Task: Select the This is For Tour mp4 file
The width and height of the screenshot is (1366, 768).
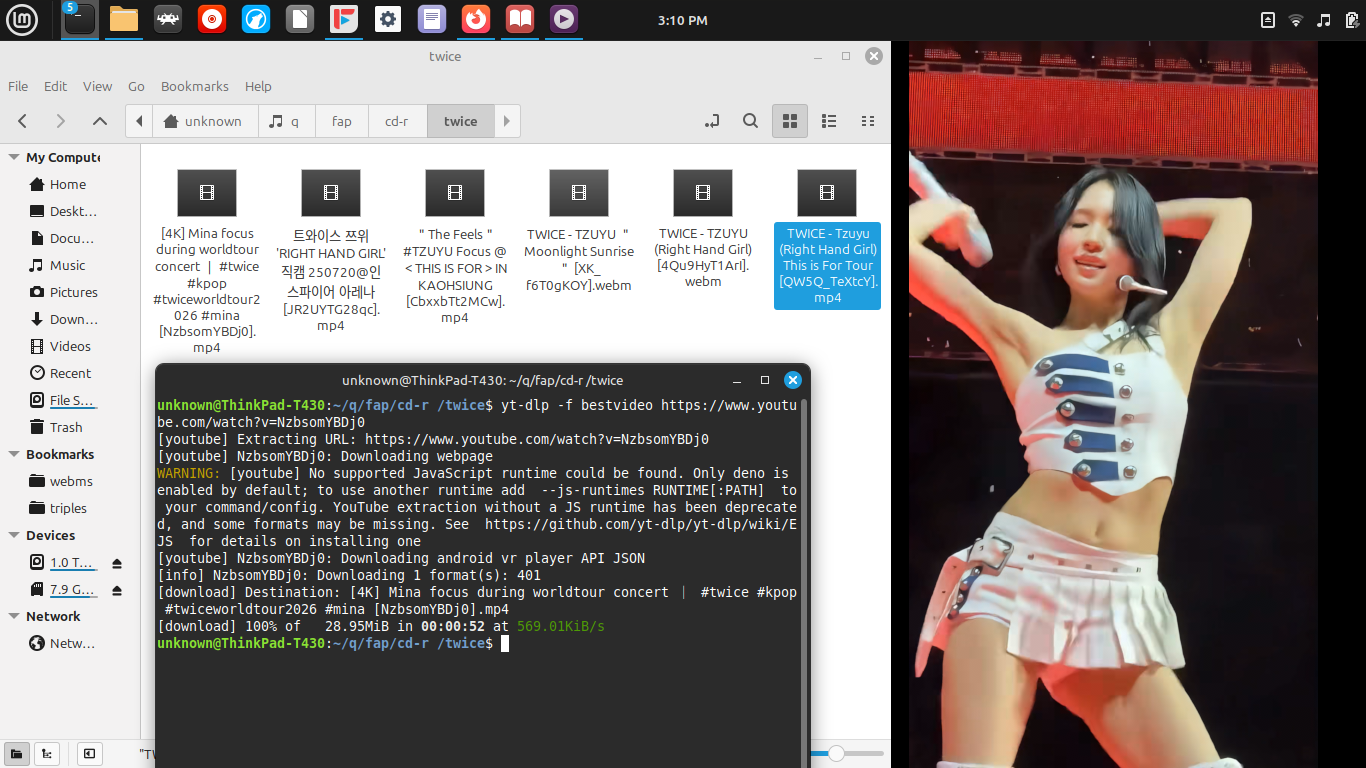Action: coord(827,238)
